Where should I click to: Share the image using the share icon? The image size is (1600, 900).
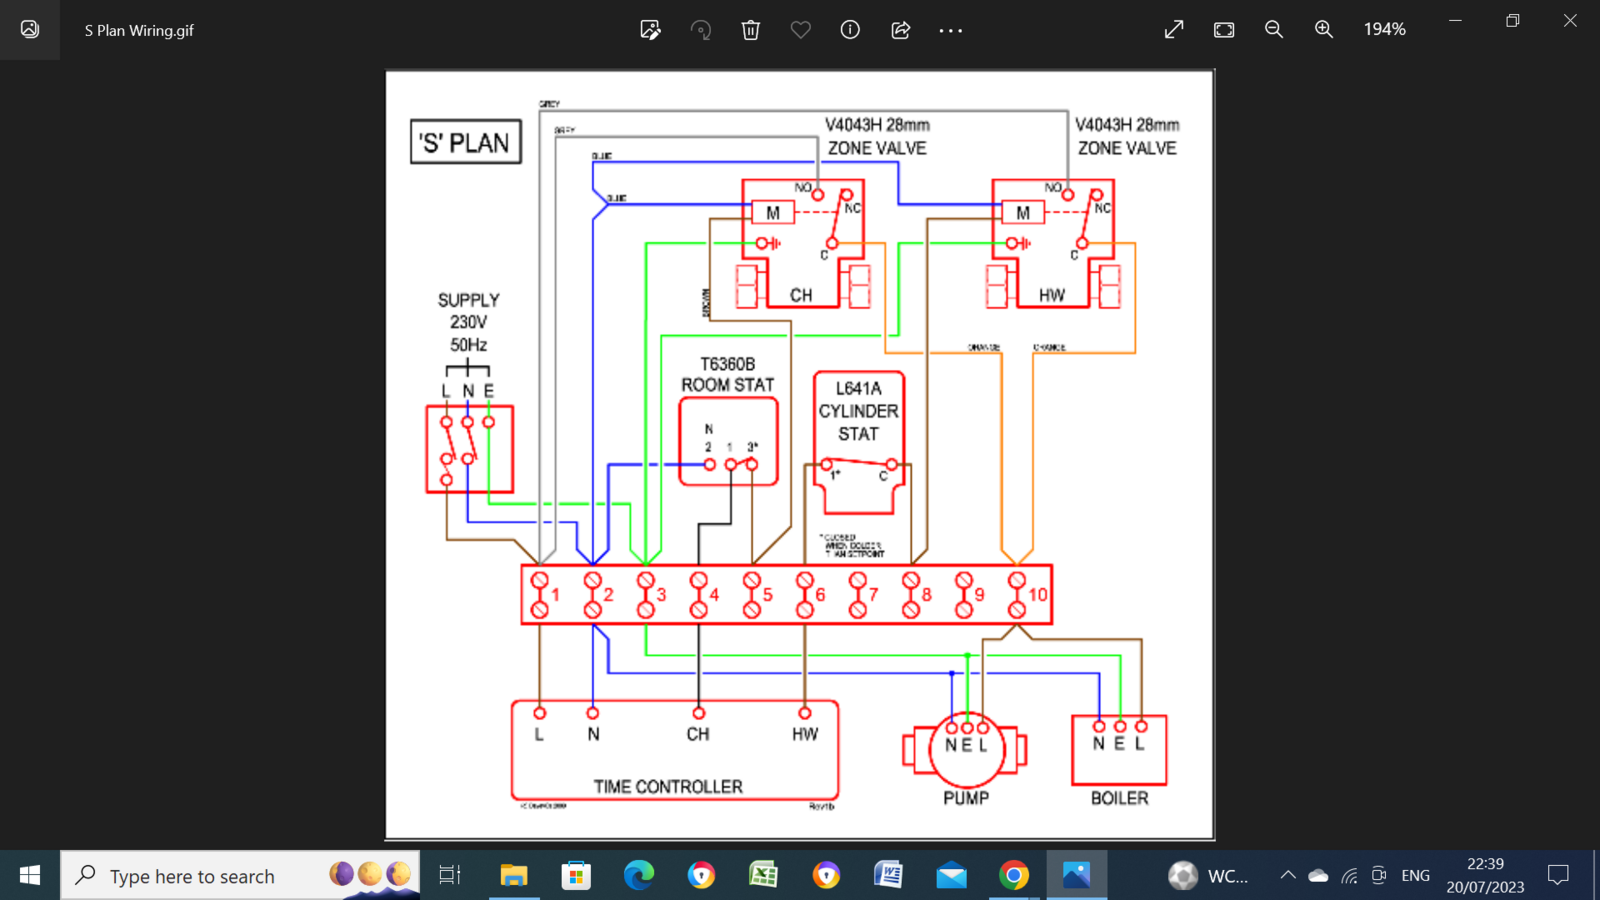click(x=900, y=30)
